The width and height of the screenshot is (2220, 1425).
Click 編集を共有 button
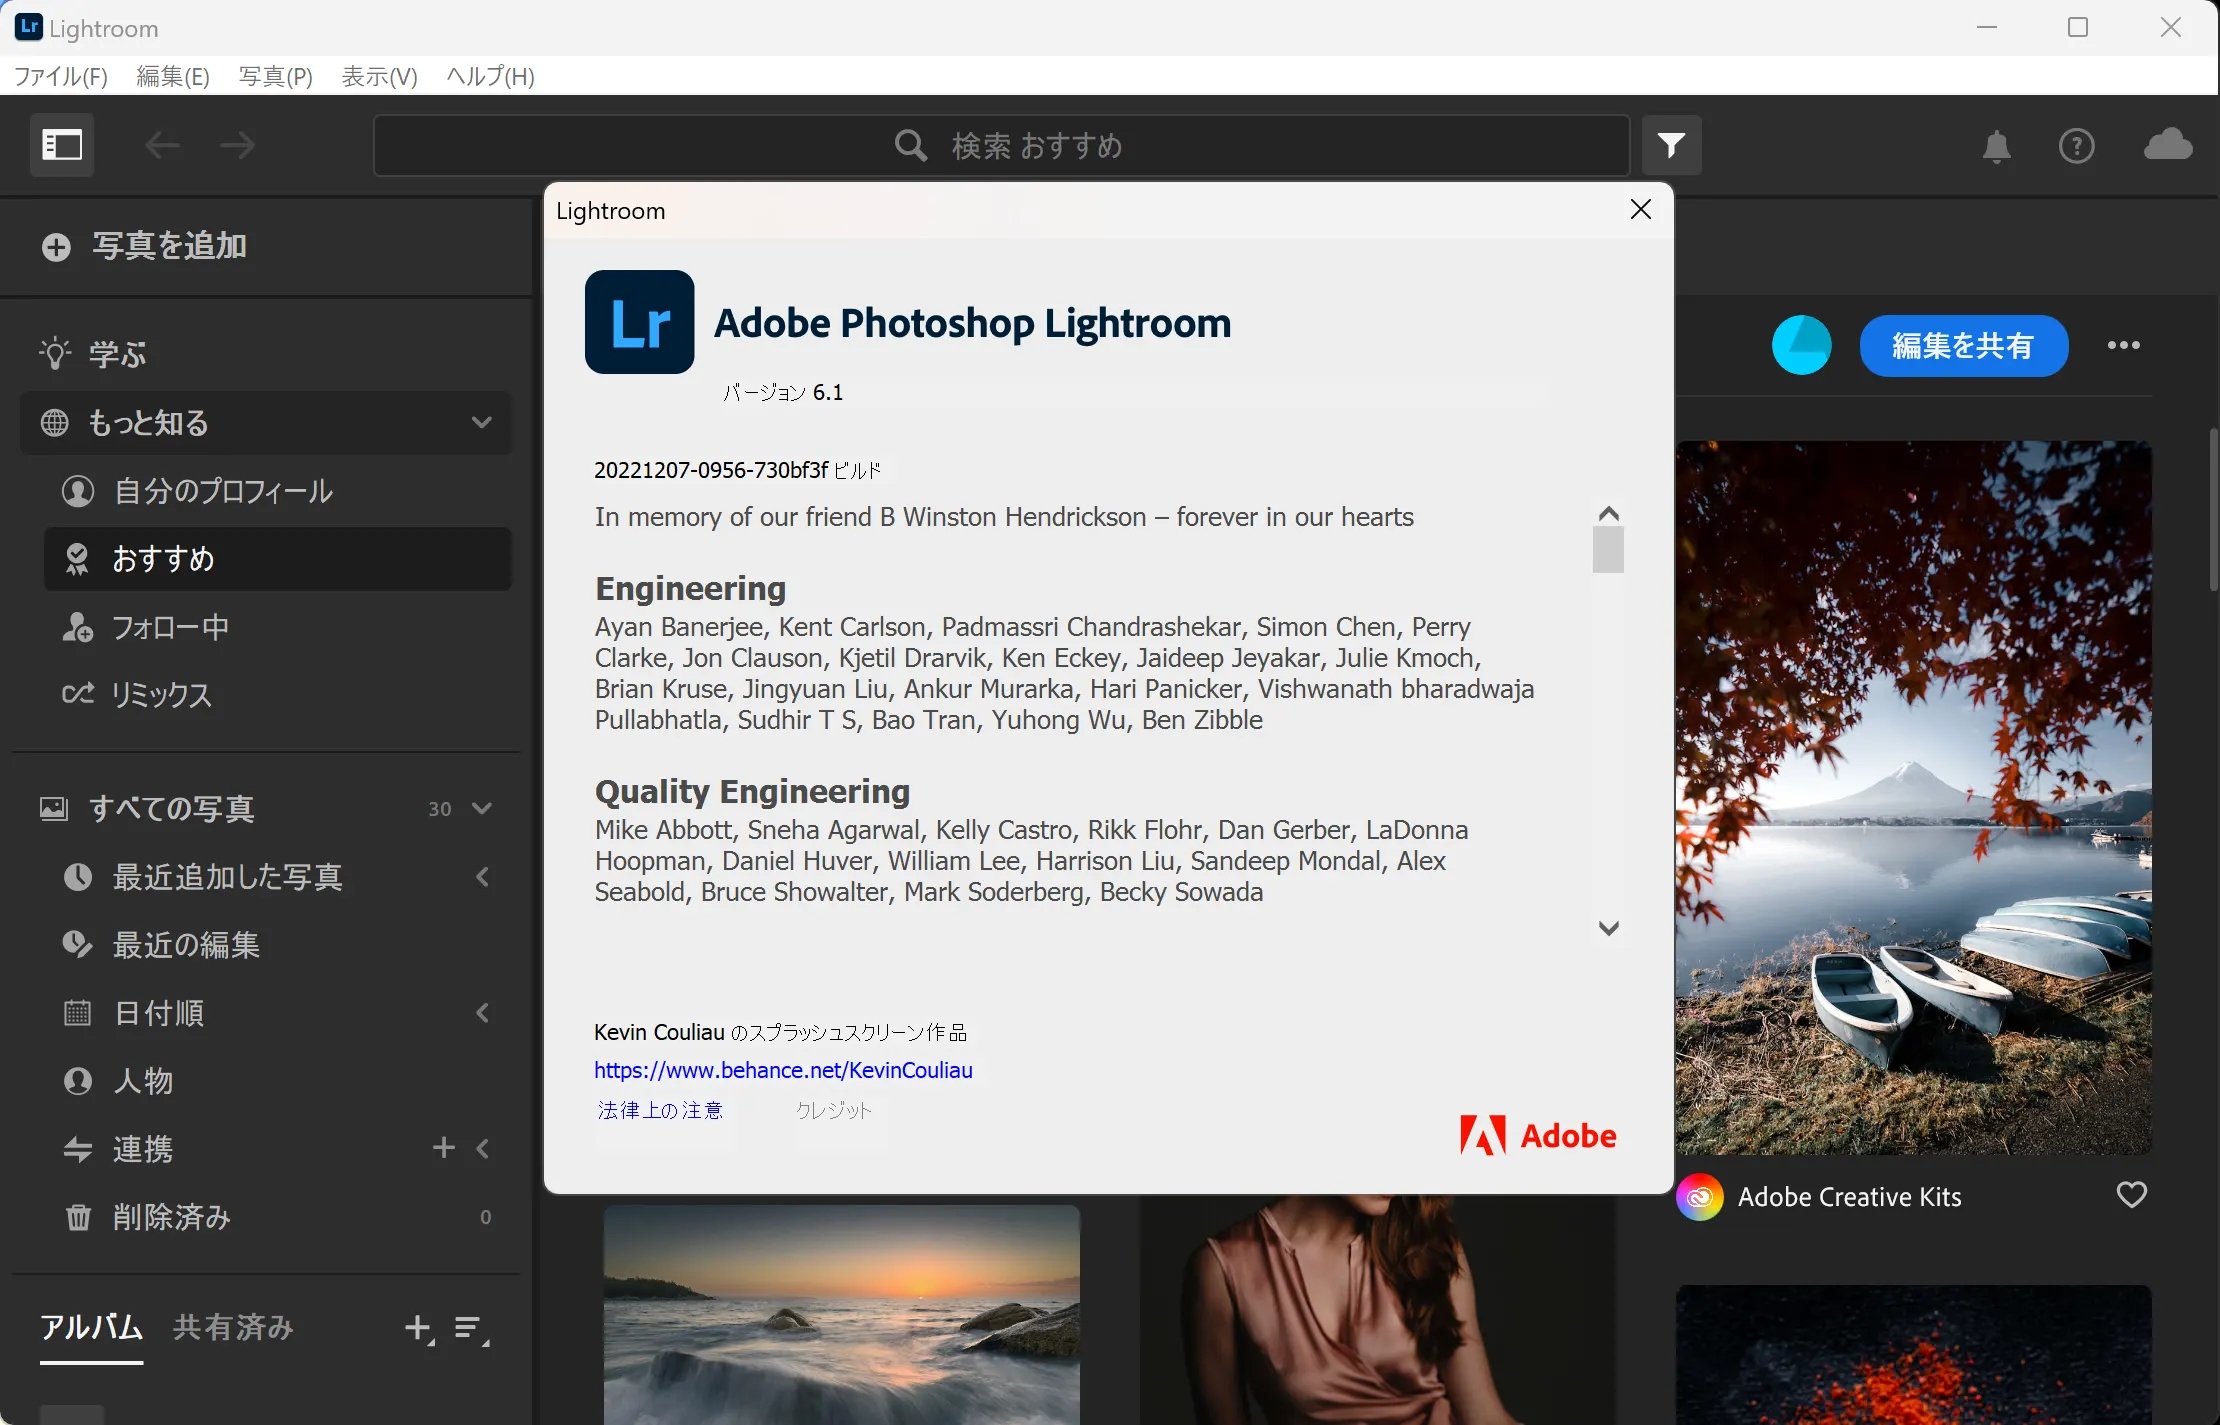coord(1963,346)
